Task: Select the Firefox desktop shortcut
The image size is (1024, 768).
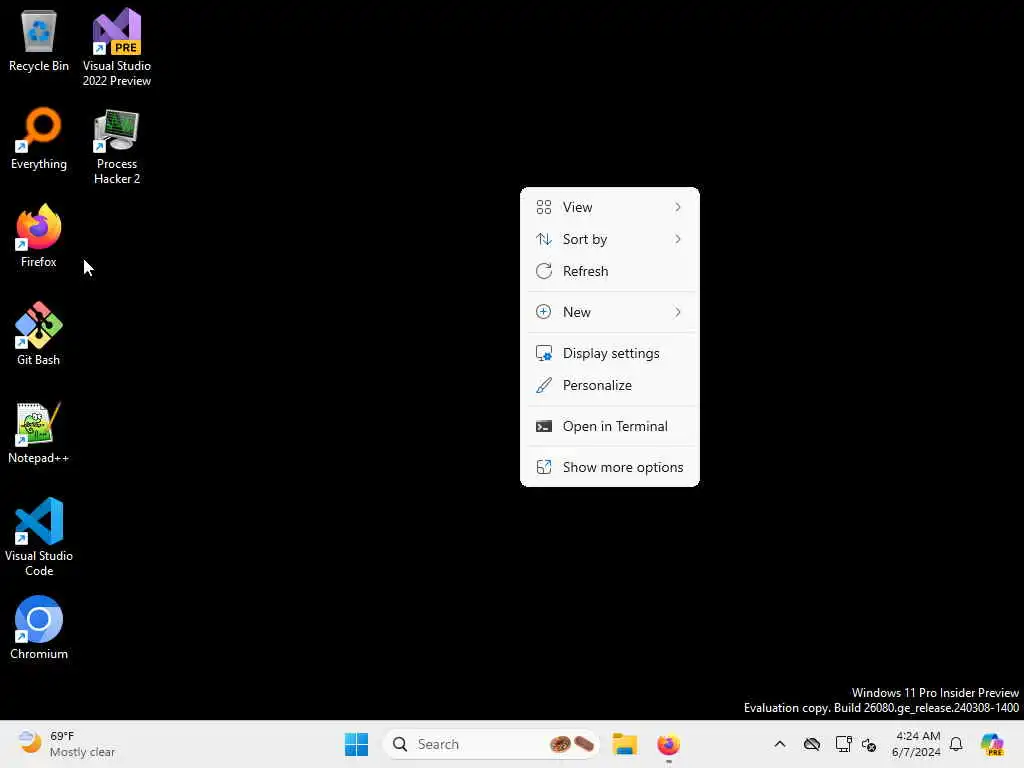Action: [39, 236]
